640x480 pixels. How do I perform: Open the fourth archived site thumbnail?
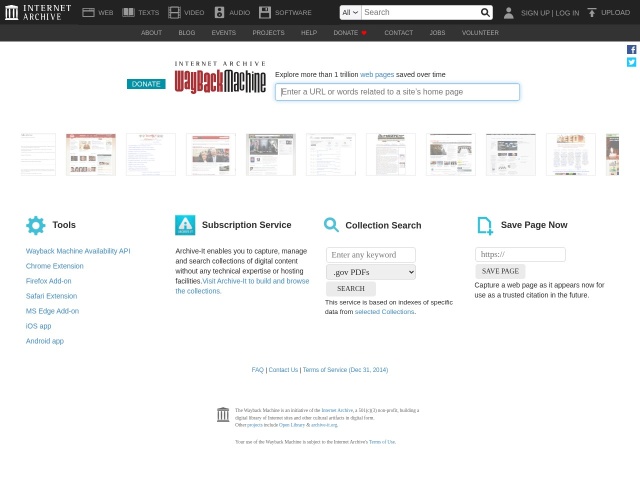[x=211, y=155]
